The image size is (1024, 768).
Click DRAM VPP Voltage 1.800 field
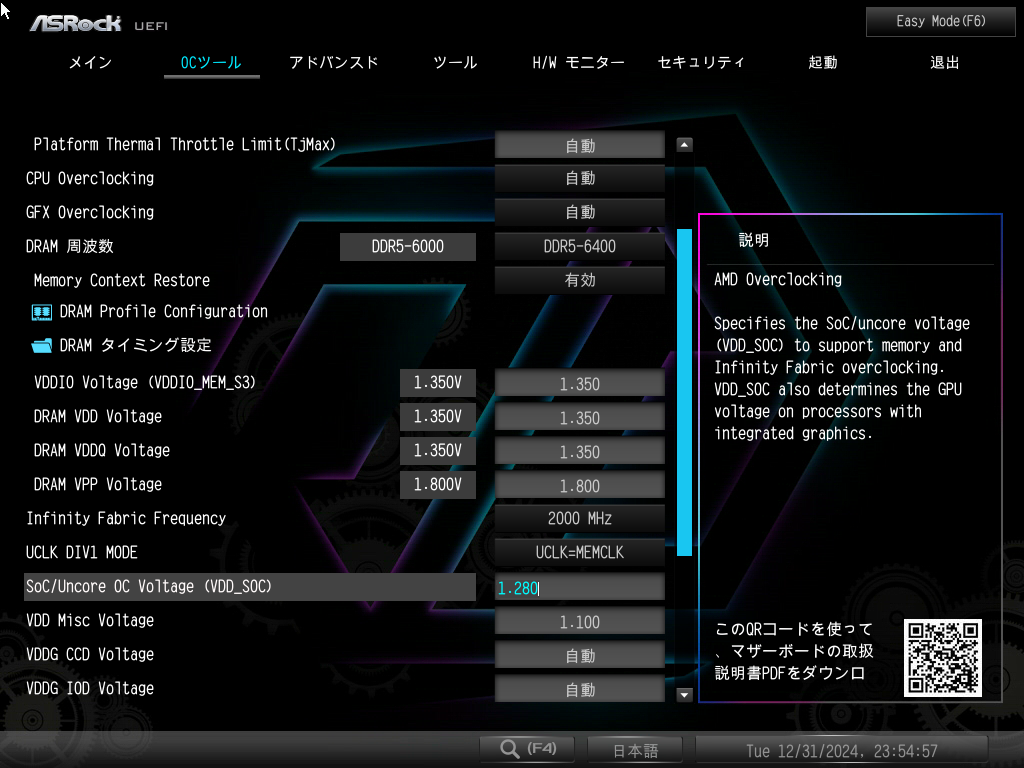(x=580, y=485)
